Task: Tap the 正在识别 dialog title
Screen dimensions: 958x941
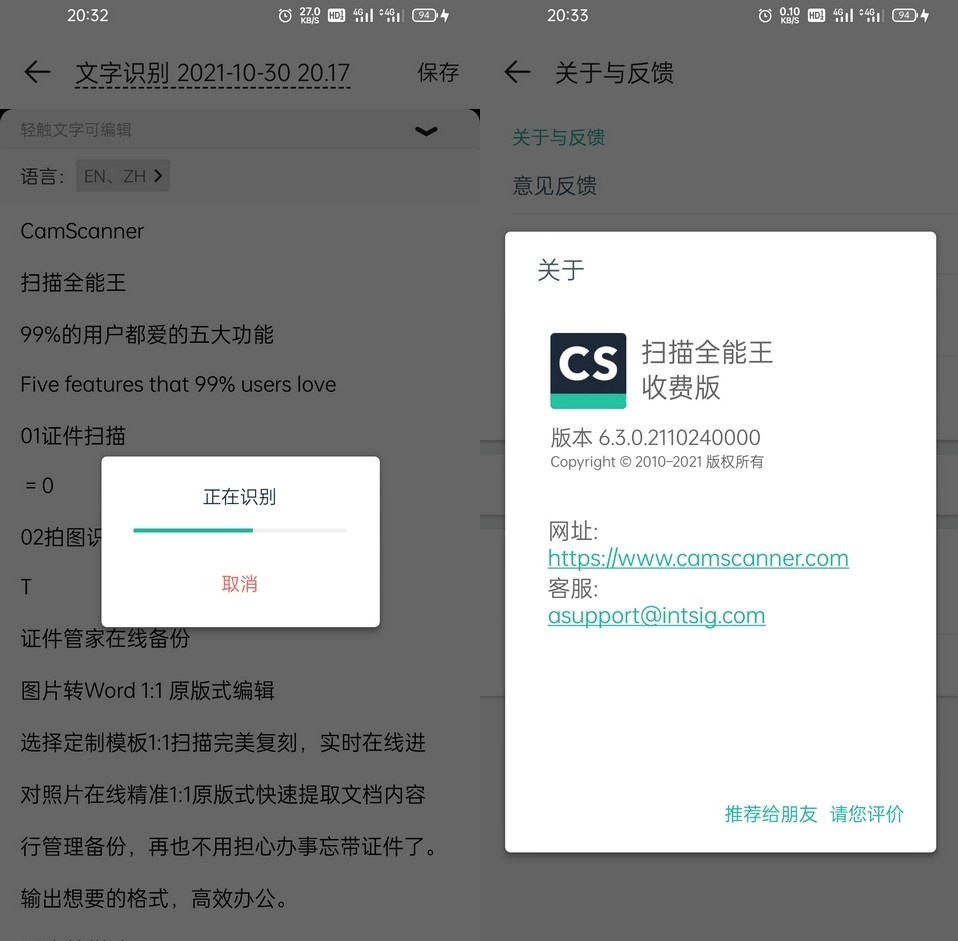Action: (240, 497)
